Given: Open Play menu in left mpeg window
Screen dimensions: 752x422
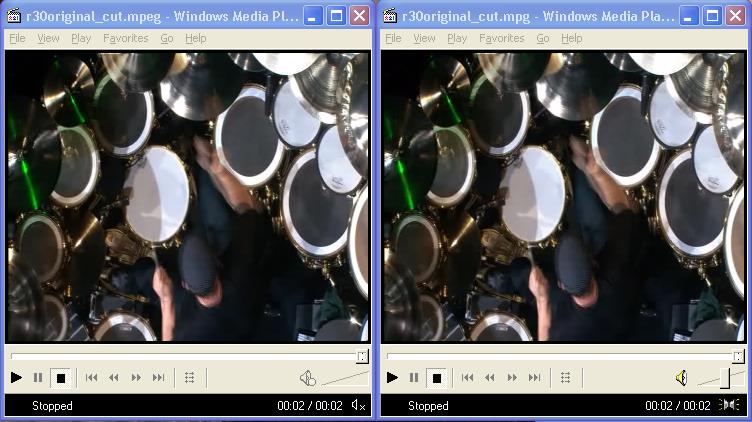Looking at the screenshot, I should tap(81, 38).
